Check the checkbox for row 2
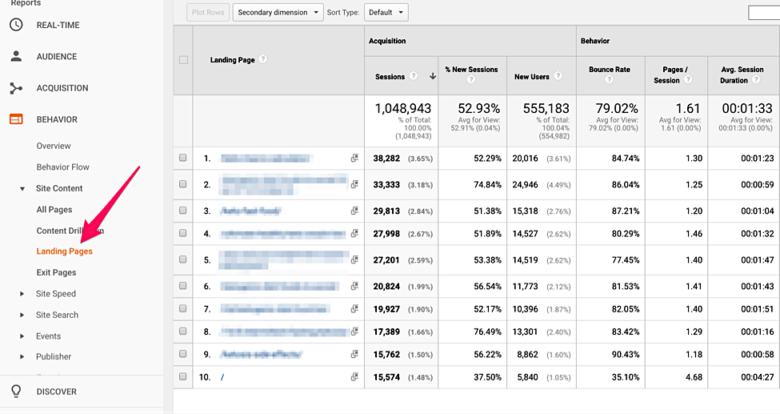The image size is (780, 414). pyautogui.click(x=183, y=184)
